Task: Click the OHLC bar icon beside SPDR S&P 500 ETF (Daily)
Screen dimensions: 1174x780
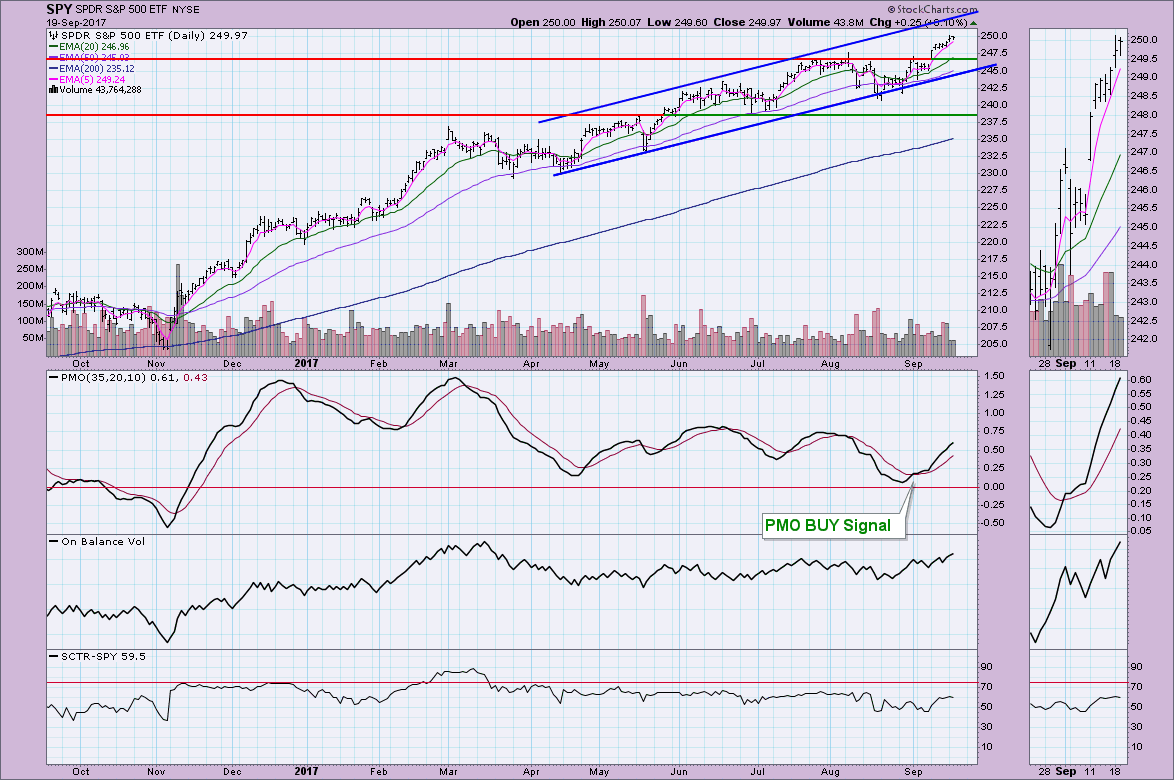Action: [53, 35]
